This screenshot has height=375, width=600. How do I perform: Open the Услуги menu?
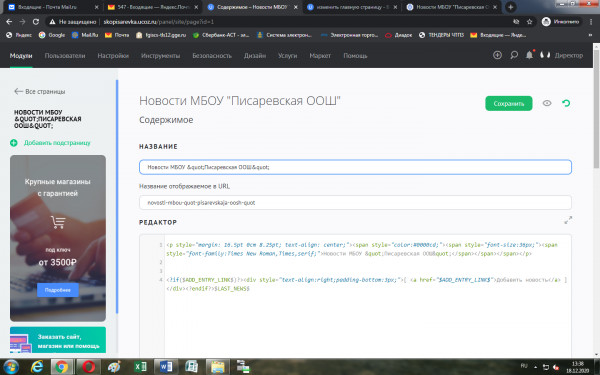pos(287,55)
